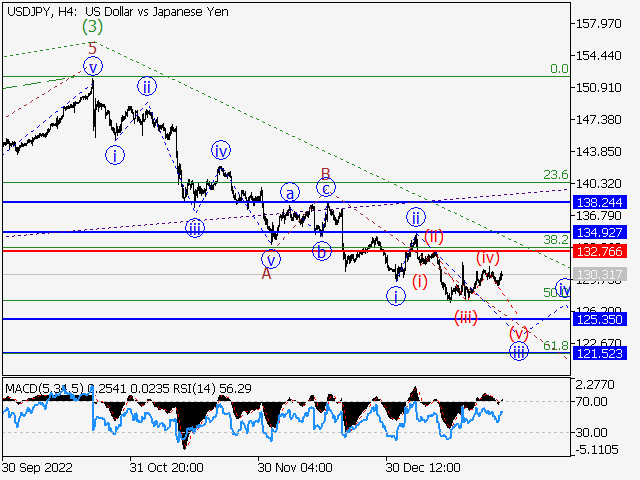This screenshot has height=480, width=640.
Task: Select the 38.2 Fibonacci level label
Action: pyautogui.click(x=556, y=239)
